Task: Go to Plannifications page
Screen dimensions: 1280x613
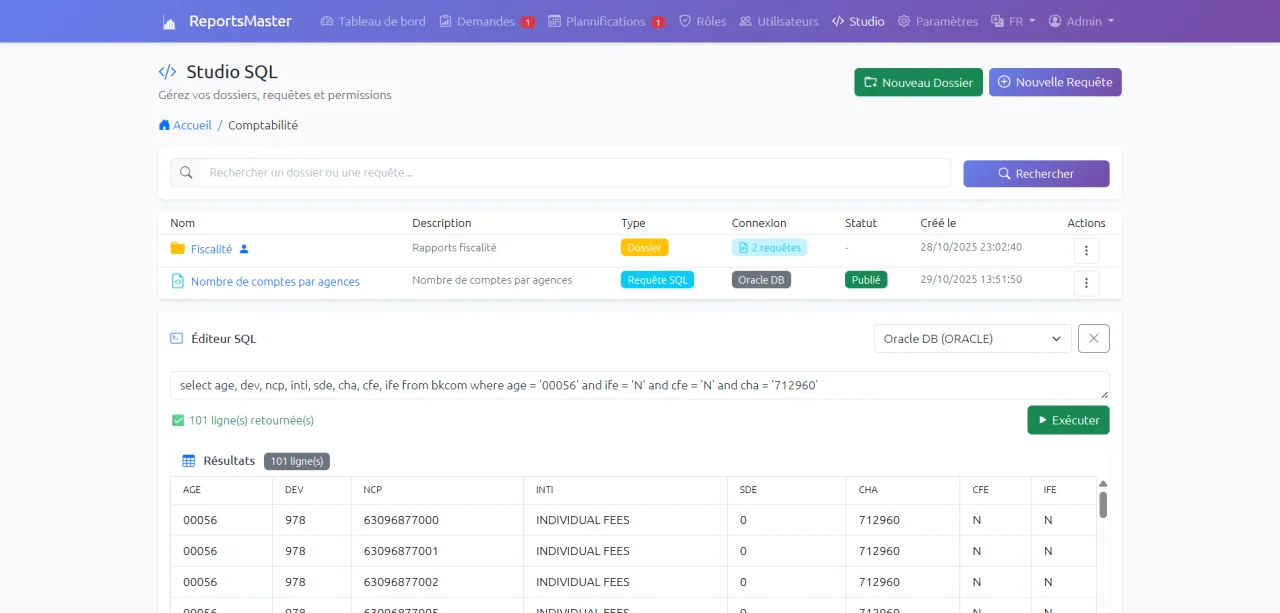Action: point(596,21)
